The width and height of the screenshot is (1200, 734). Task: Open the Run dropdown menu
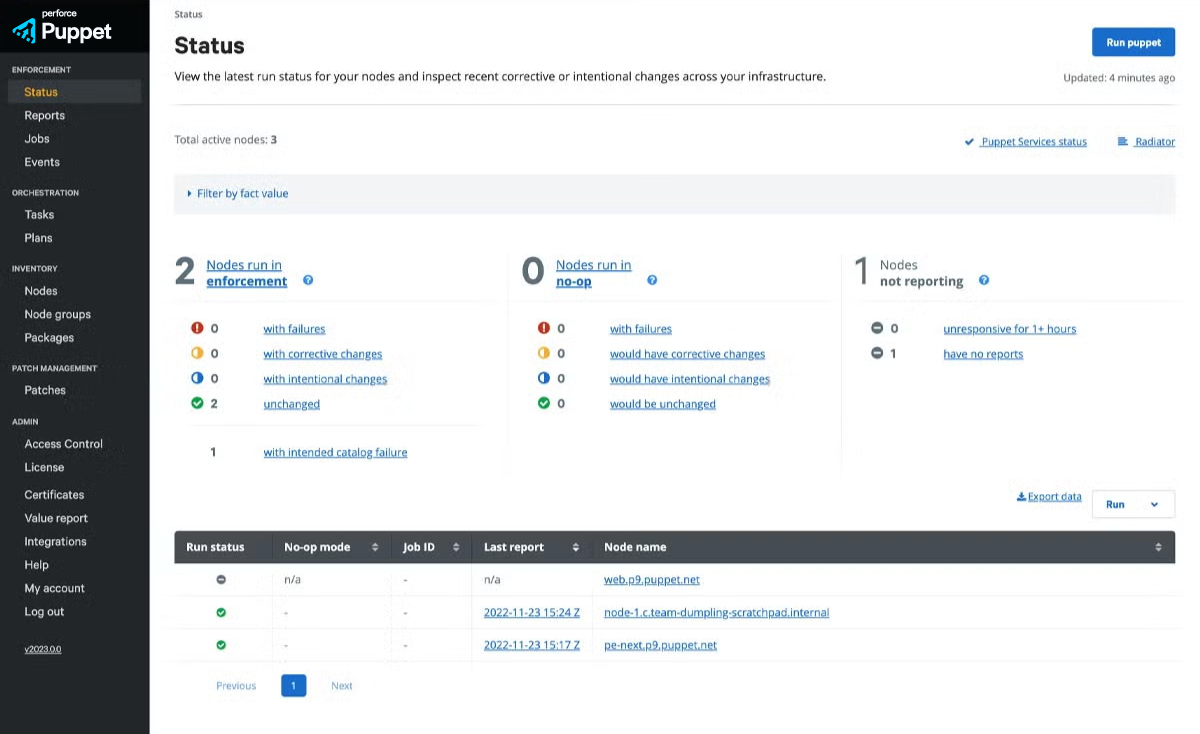point(1133,505)
